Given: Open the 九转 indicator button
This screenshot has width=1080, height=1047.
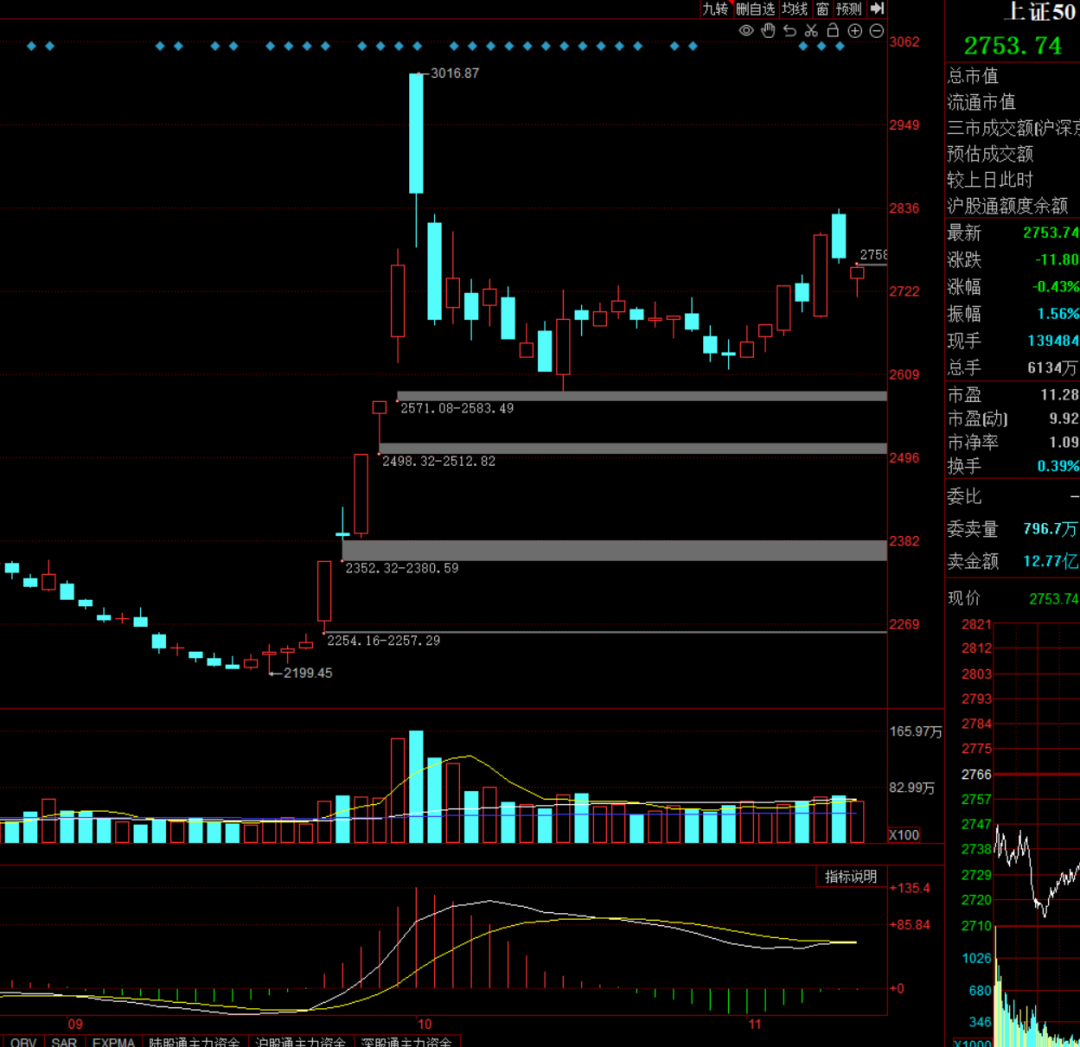Looking at the screenshot, I should pos(716,8).
